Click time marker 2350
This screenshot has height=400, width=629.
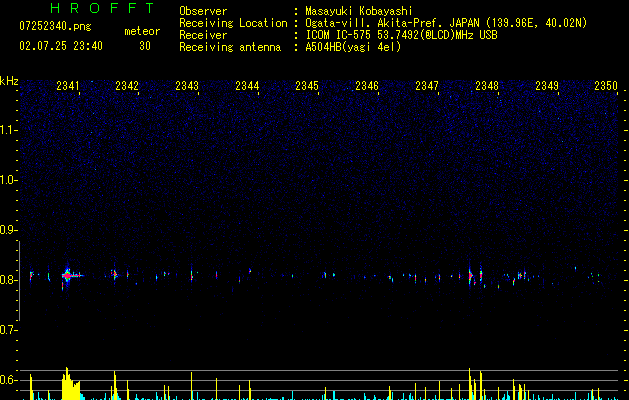[606, 86]
